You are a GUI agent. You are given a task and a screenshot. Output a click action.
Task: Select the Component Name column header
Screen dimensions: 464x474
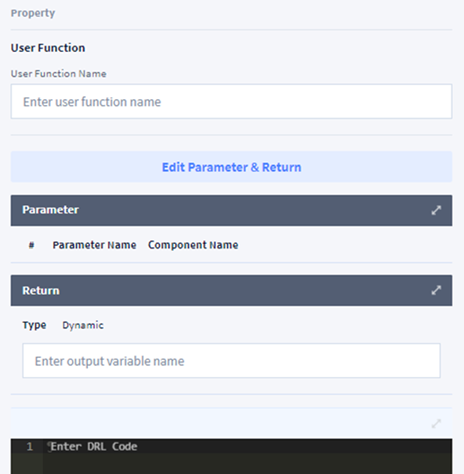click(193, 245)
